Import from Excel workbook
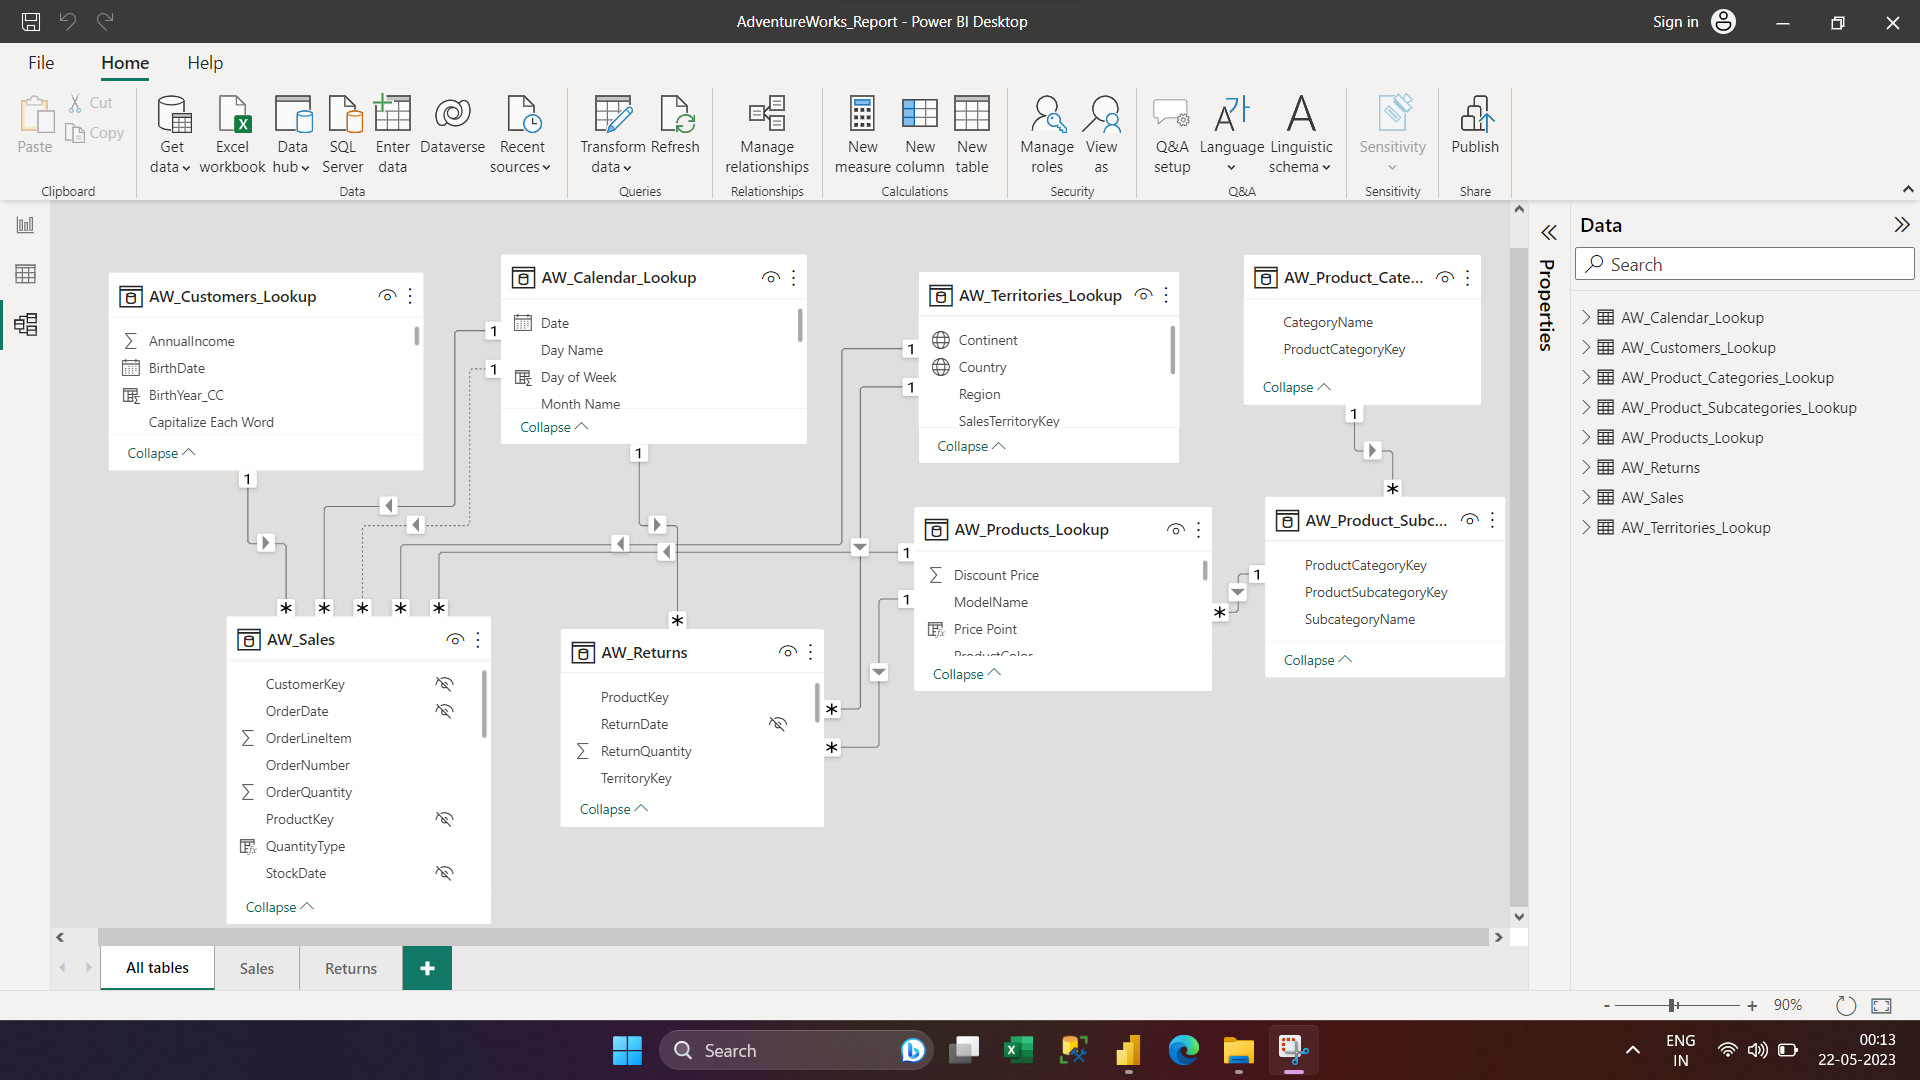The height and width of the screenshot is (1080, 1920). [232, 135]
